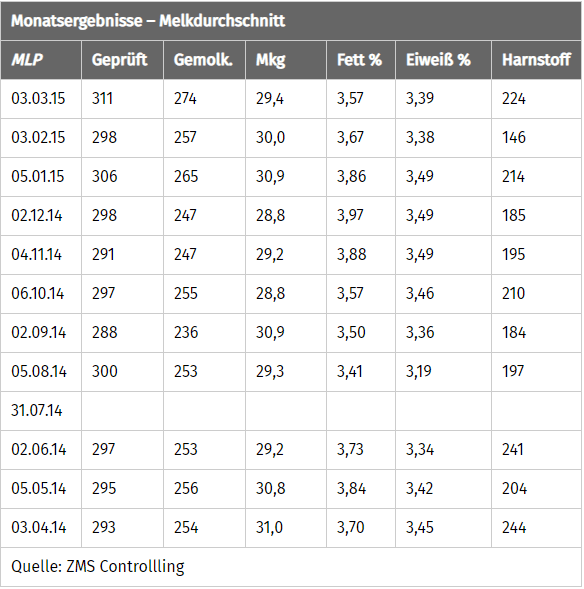The height and width of the screenshot is (589, 584).
Task: Click the date cell 31.07.14
Action: [x=37, y=411]
